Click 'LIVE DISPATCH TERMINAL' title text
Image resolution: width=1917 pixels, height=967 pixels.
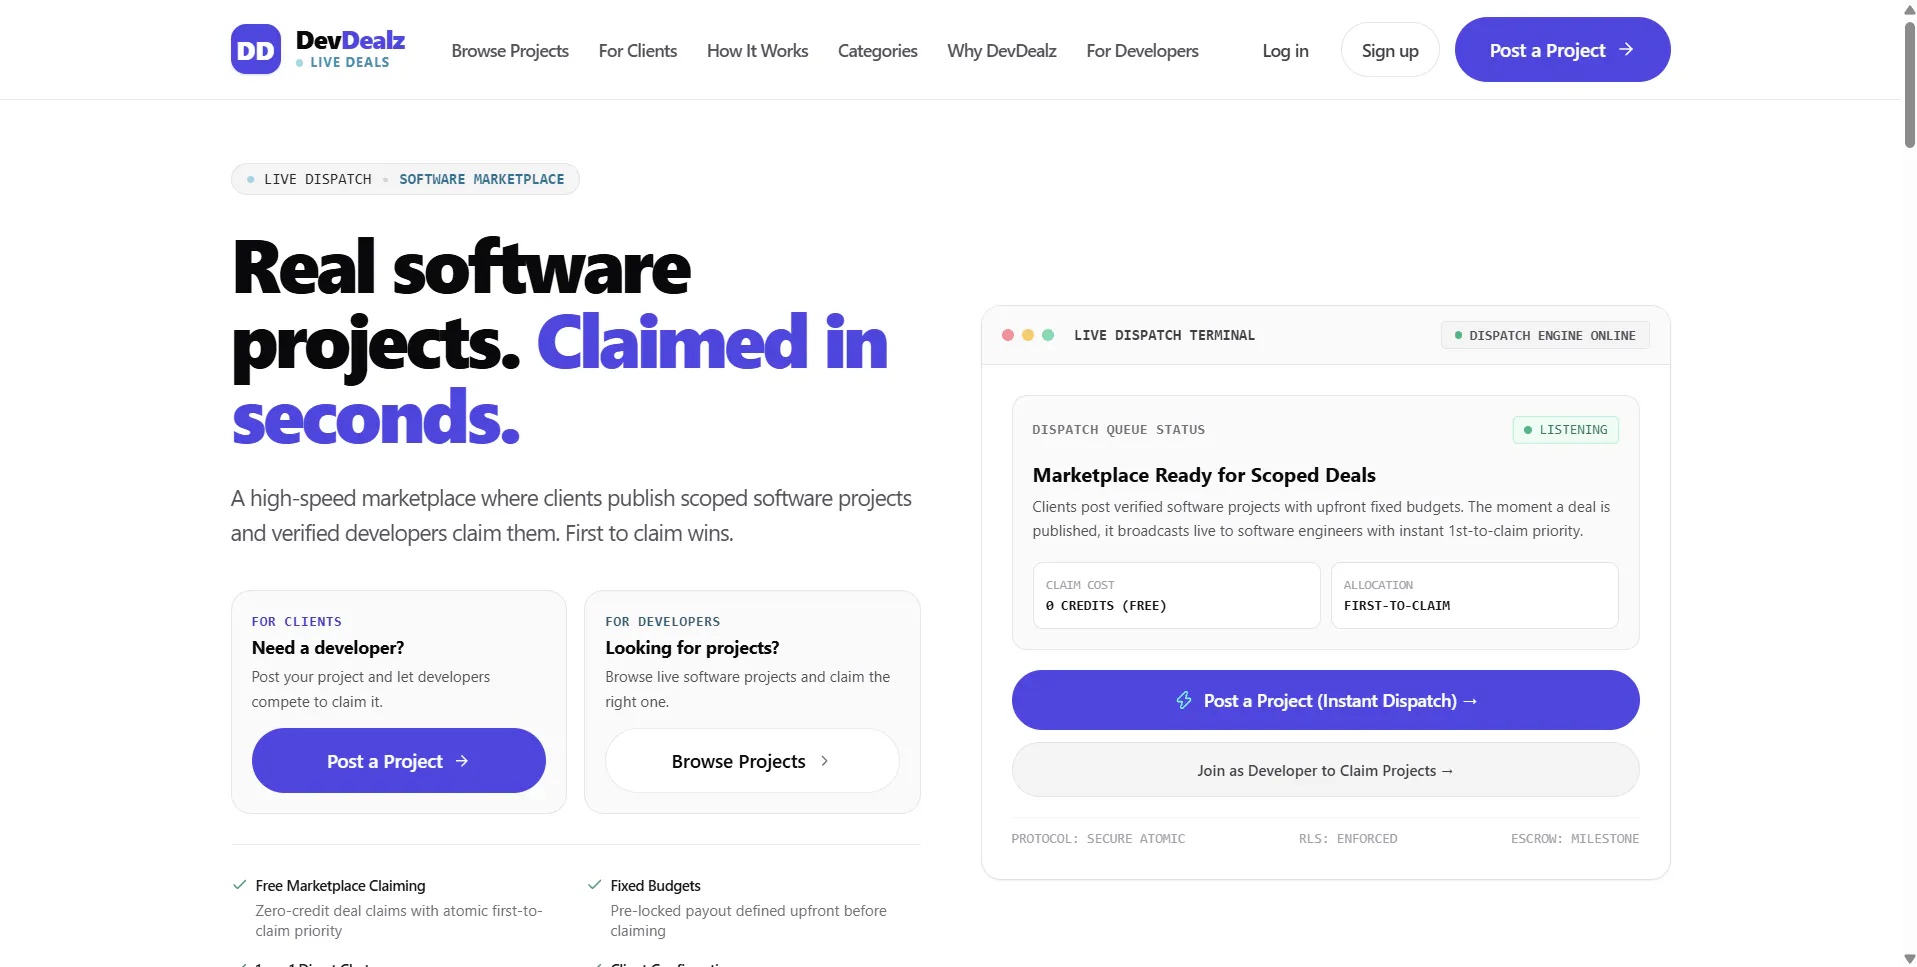[x=1164, y=335]
